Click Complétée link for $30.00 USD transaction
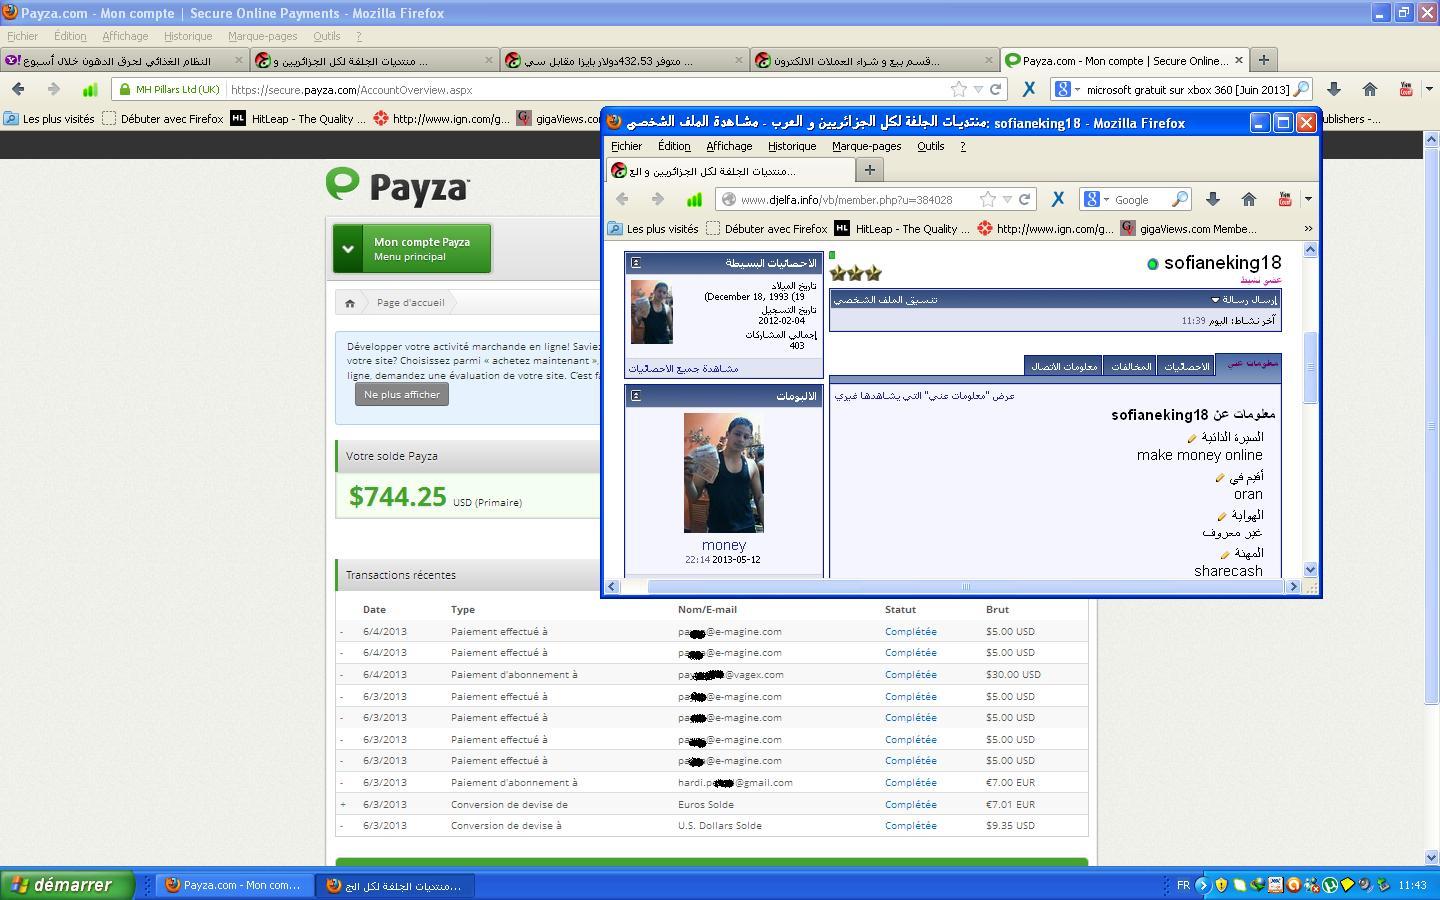This screenshot has height=900, width=1440. 910,675
